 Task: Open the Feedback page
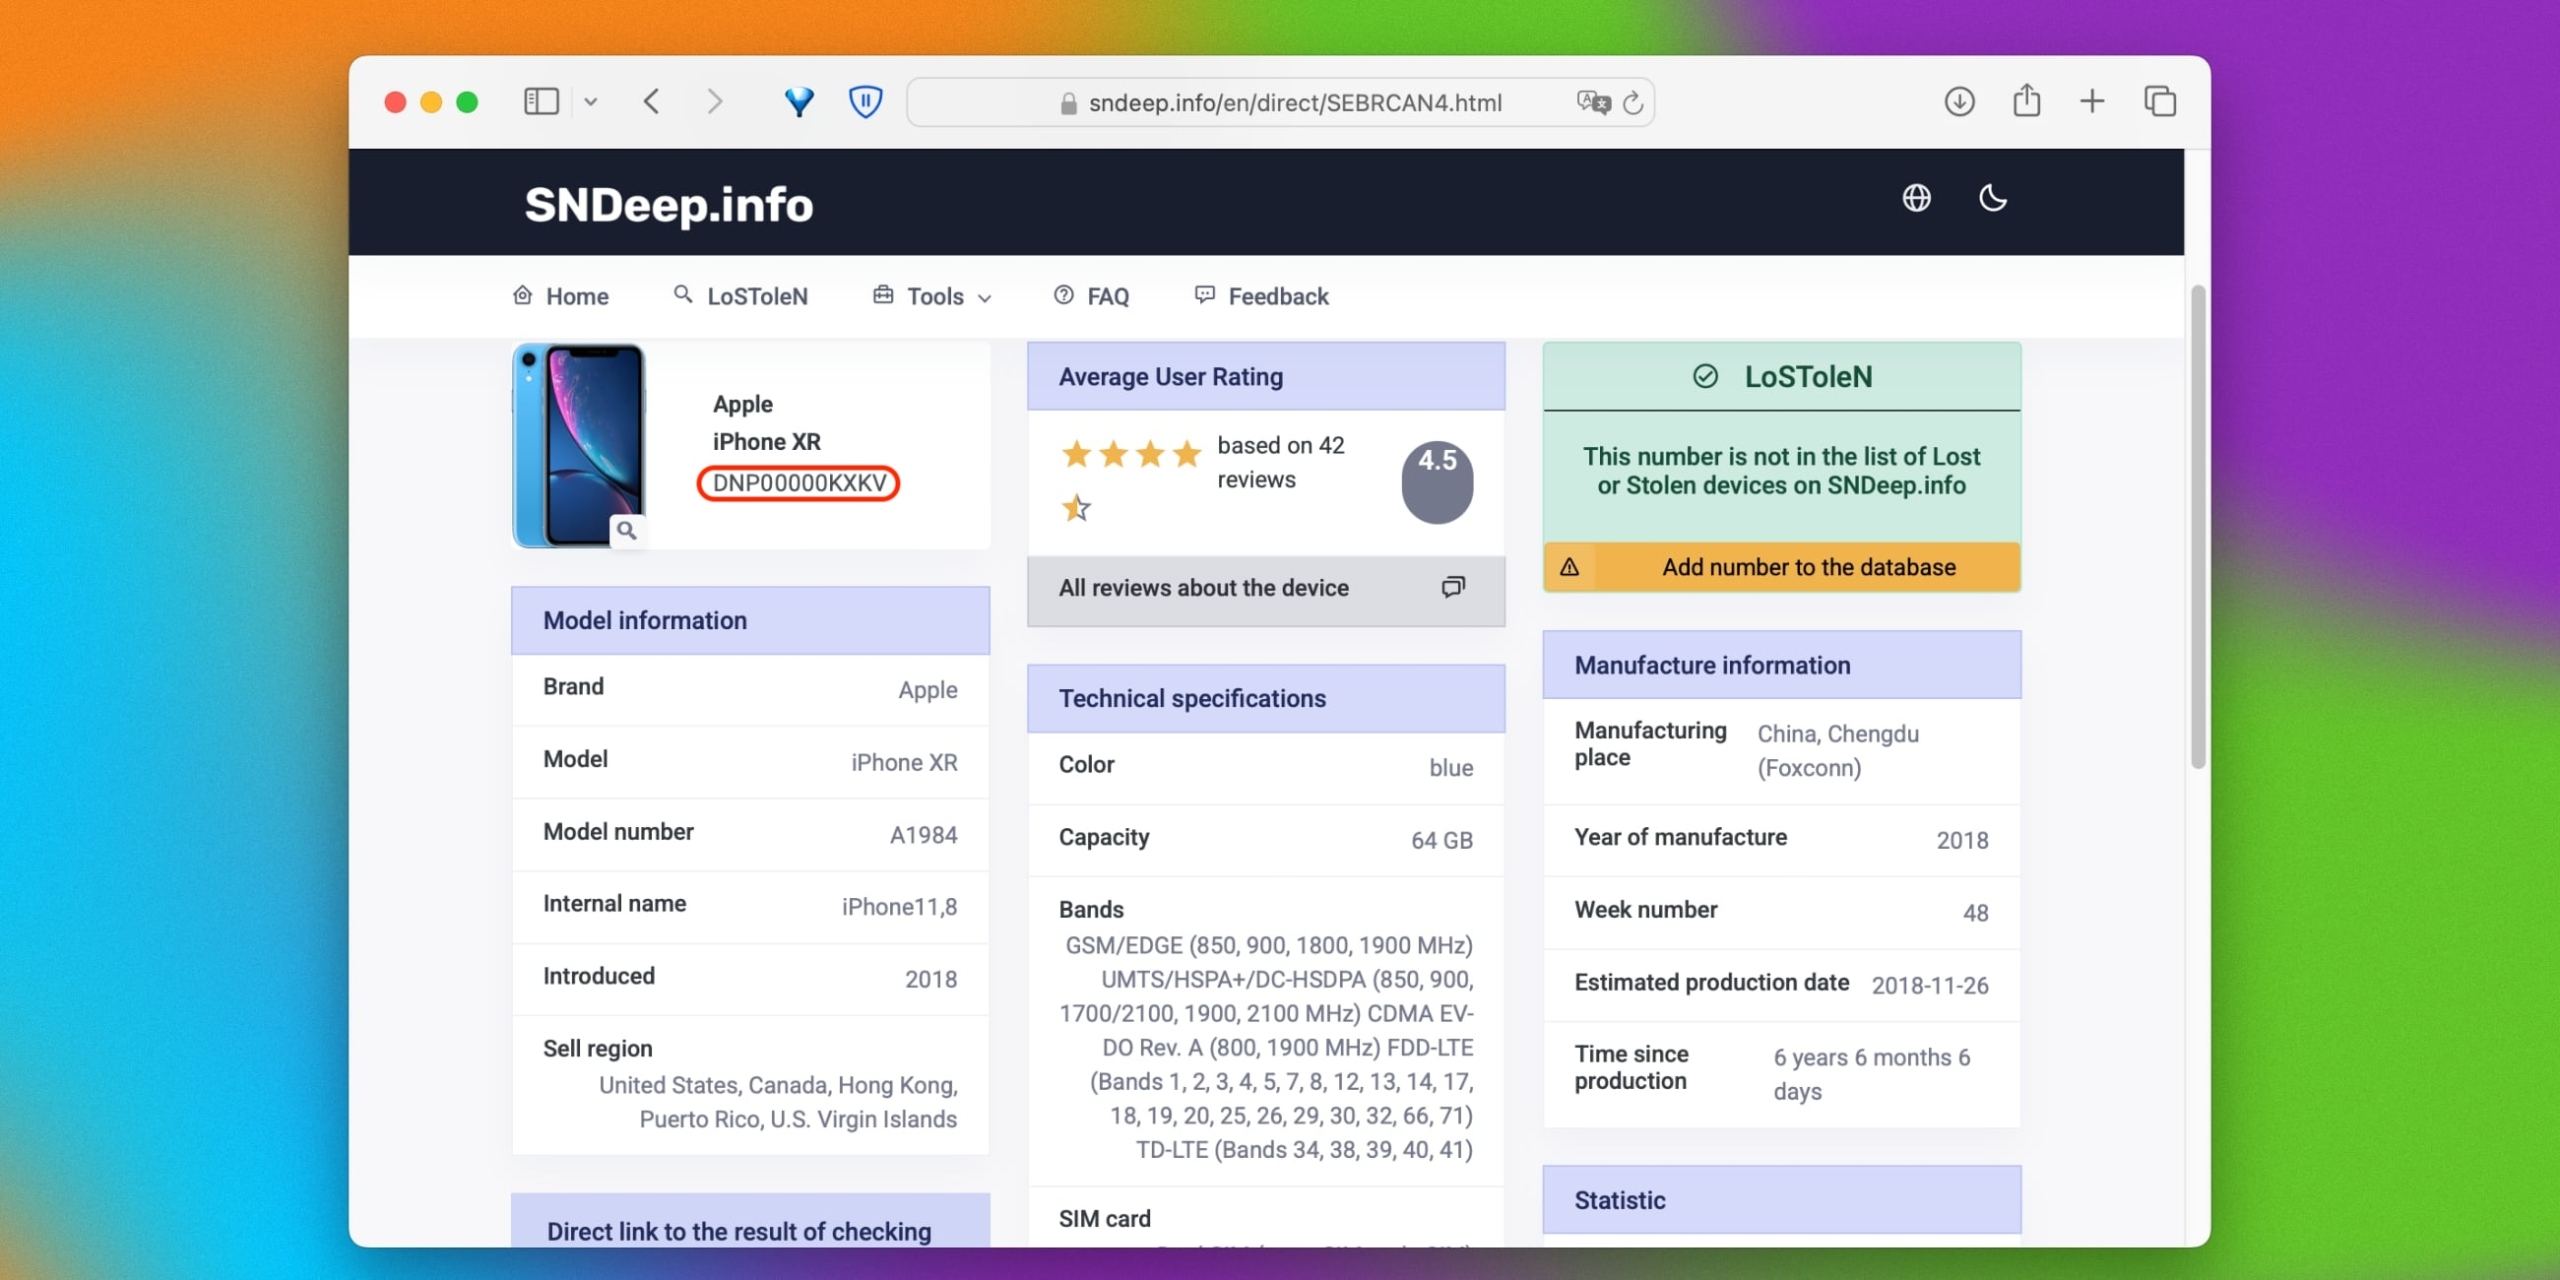[x=1262, y=296]
